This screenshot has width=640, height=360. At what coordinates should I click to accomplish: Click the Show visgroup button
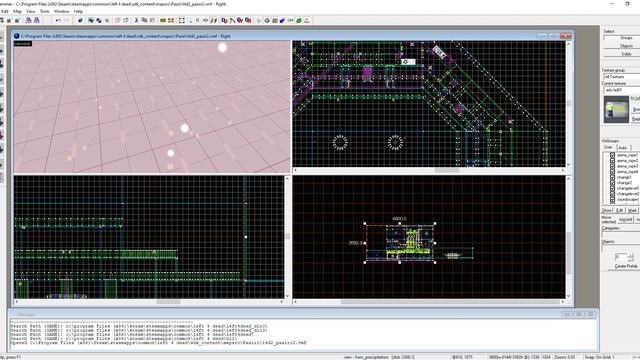[607, 211]
